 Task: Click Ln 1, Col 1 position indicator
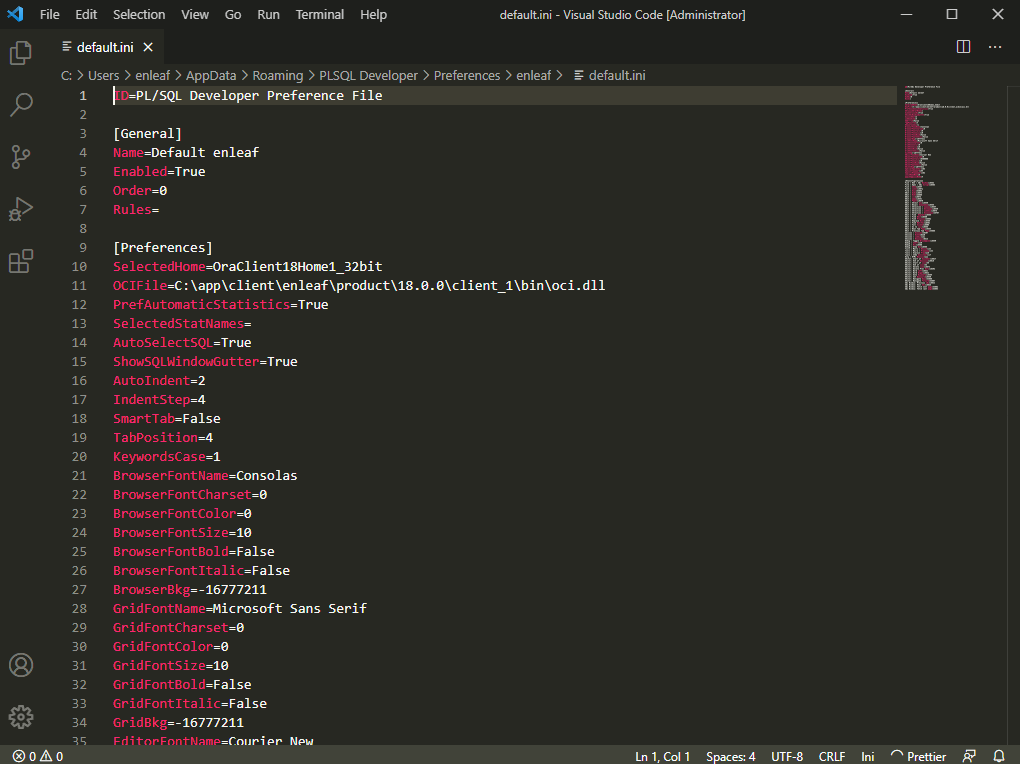point(662,756)
